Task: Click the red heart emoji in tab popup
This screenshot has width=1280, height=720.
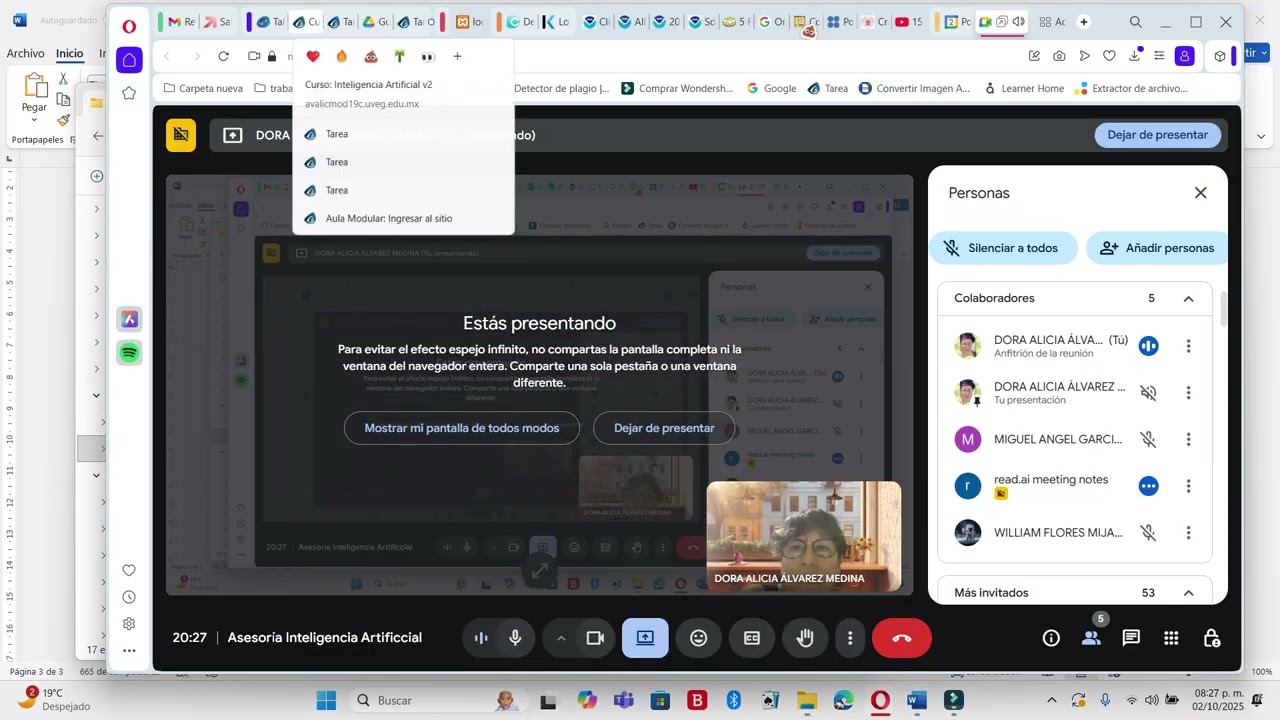Action: pyautogui.click(x=313, y=57)
